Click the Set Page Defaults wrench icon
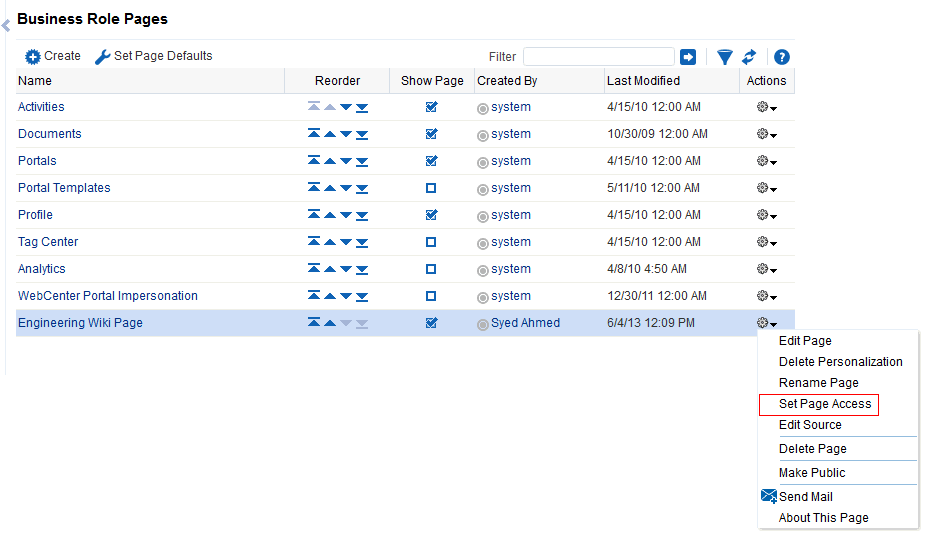This screenshot has height=547, width=938. pyautogui.click(x=102, y=57)
